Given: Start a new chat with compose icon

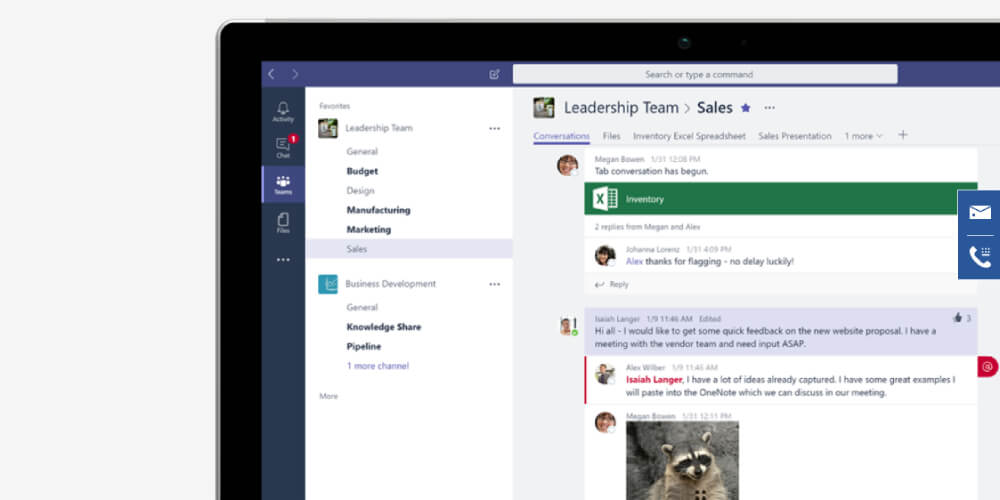Looking at the screenshot, I should pyautogui.click(x=494, y=74).
